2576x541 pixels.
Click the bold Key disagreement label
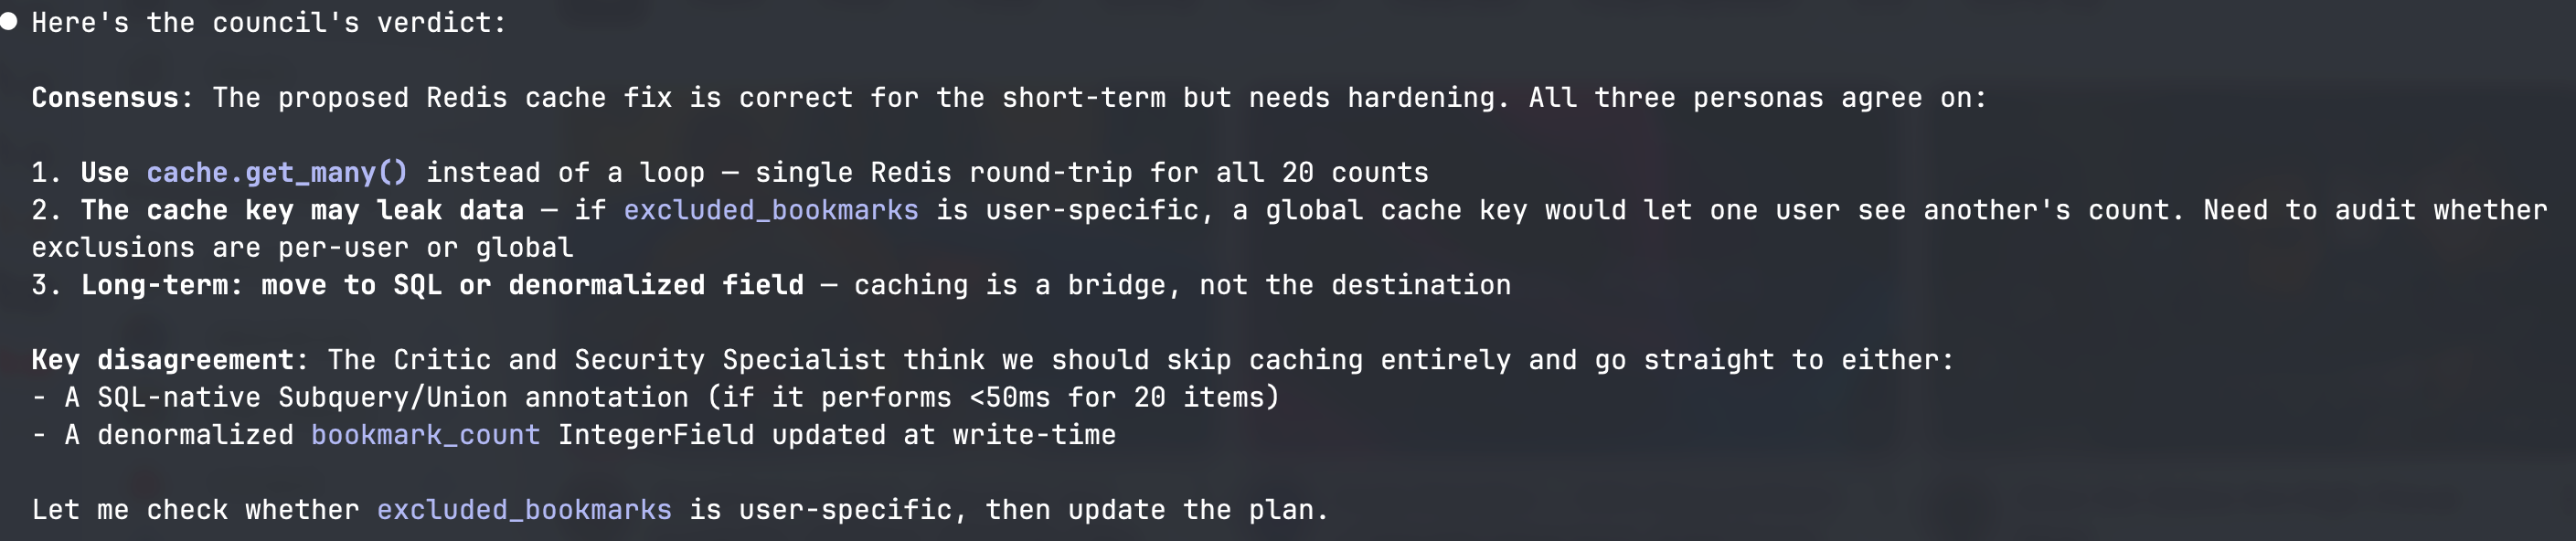[x=163, y=360]
